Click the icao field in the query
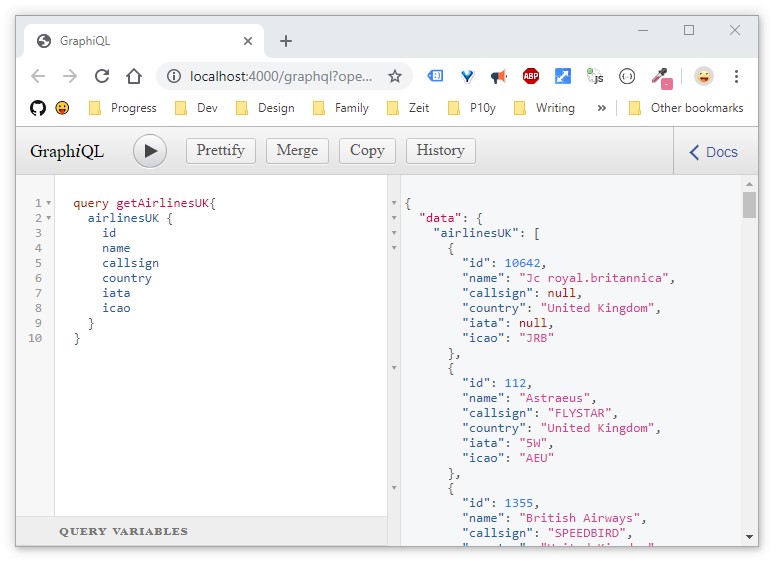 tap(116, 308)
